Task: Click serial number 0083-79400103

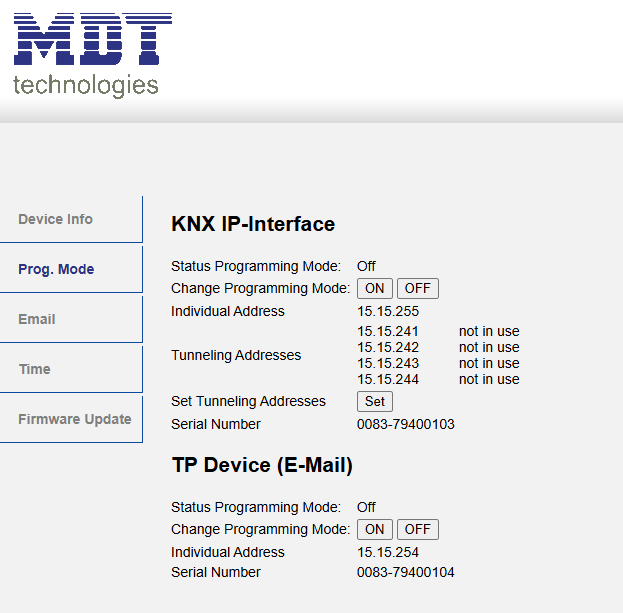Action: click(x=405, y=424)
